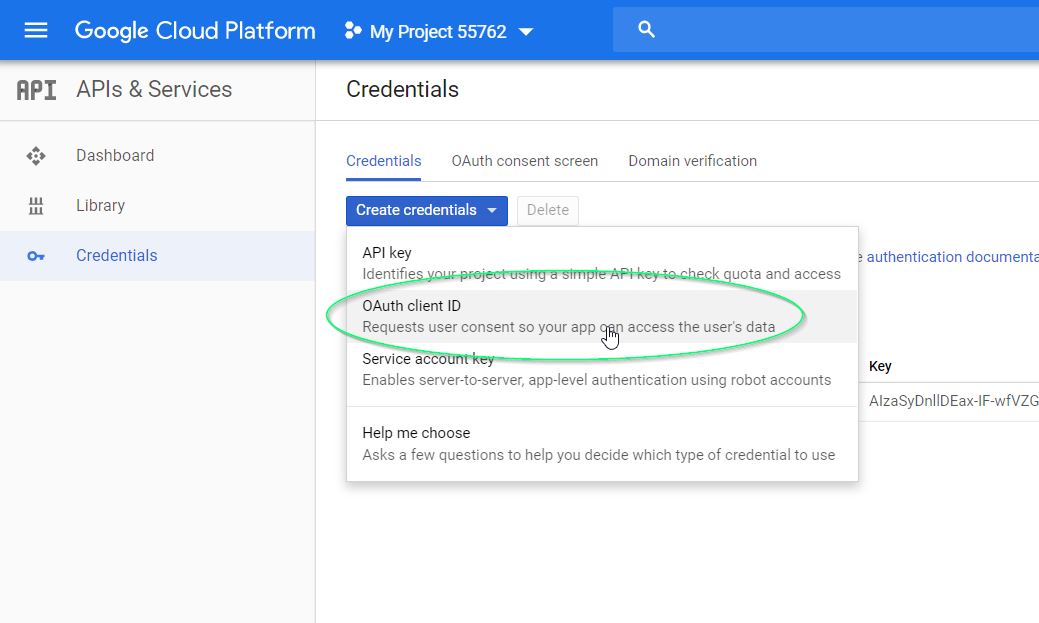This screenshot has width=1039, height=623.
Task: Click the Create credentials caret arrow
Action: coord(492,211)
